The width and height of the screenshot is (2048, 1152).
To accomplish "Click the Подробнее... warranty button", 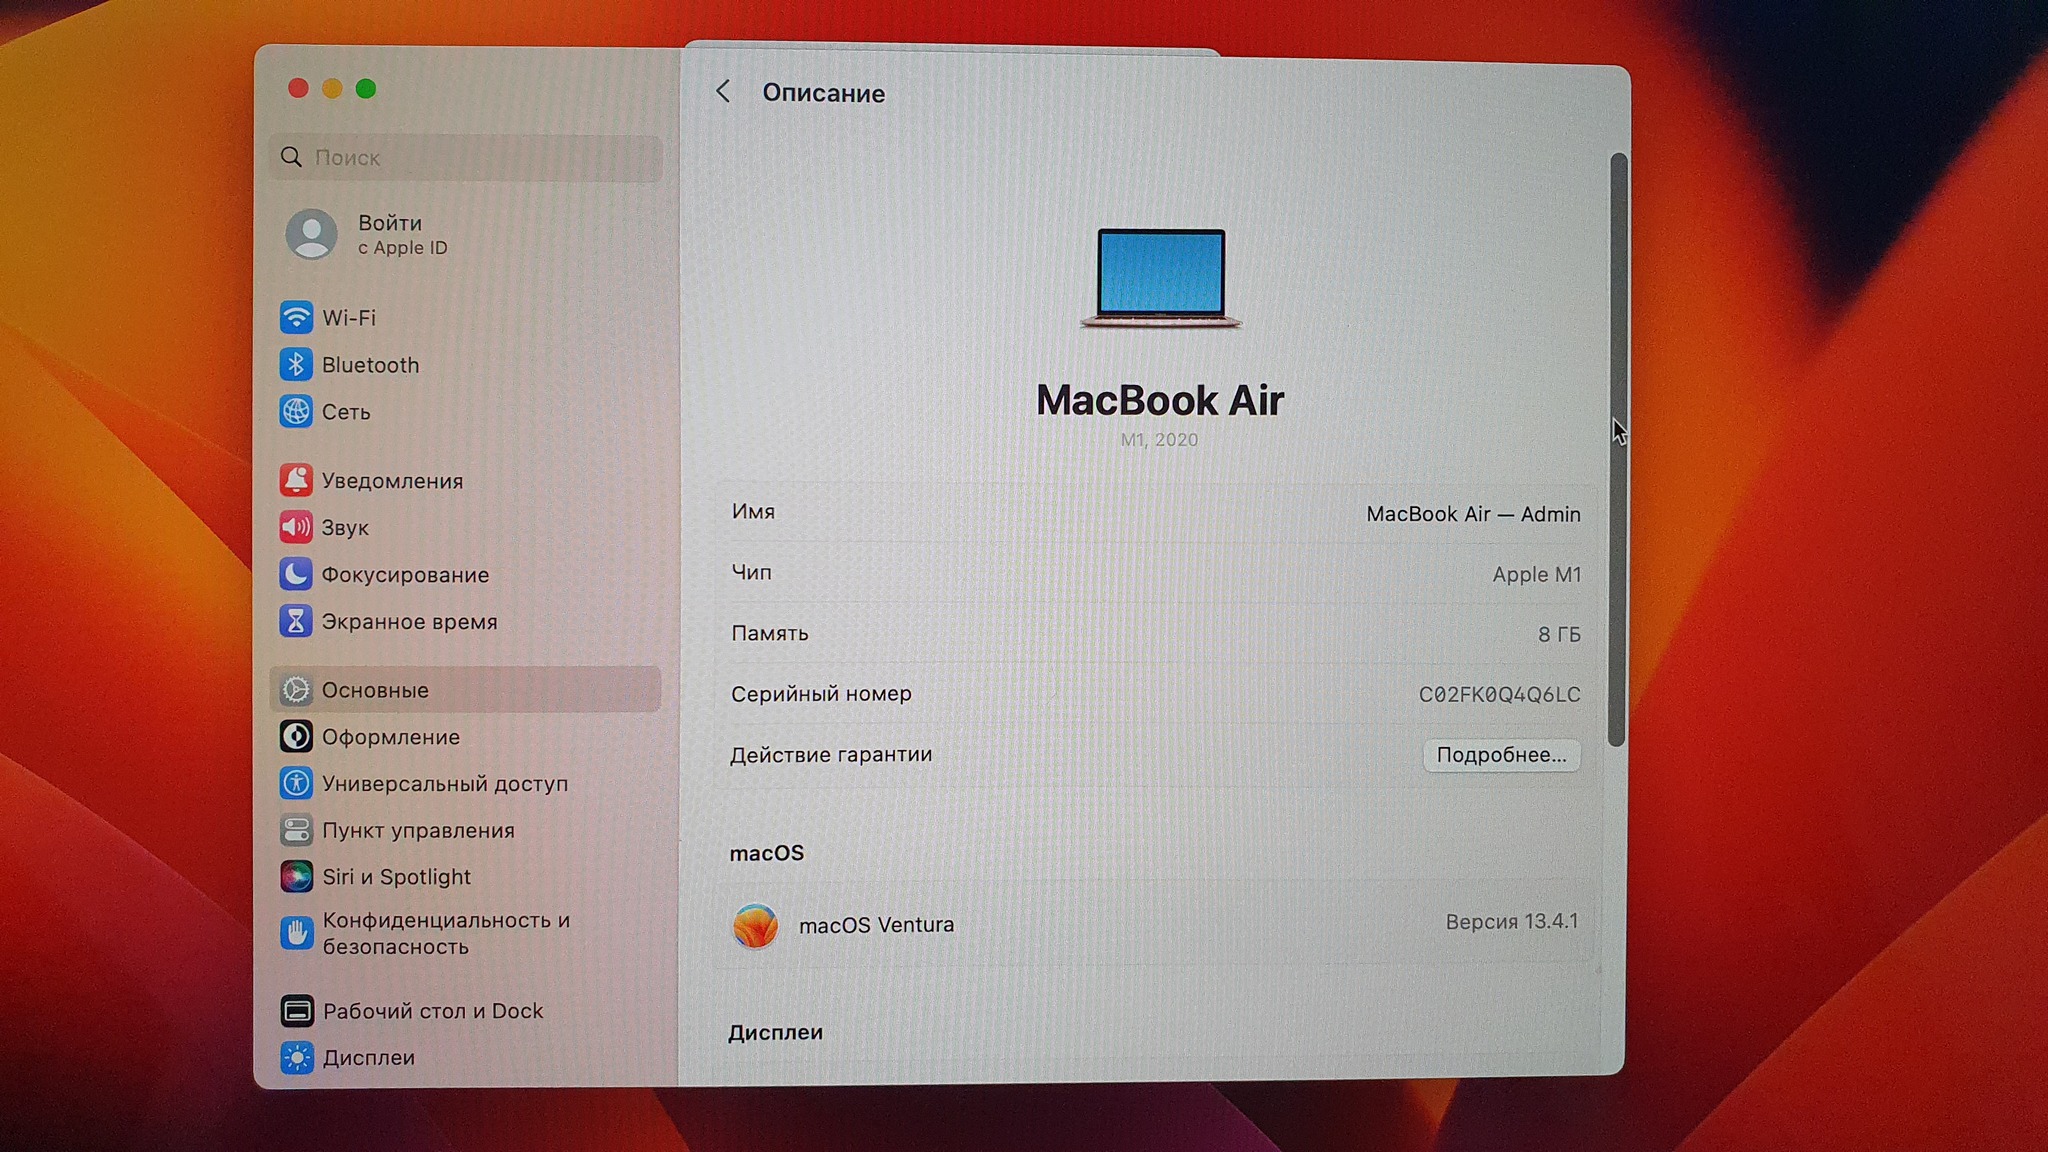I will [1500, 755].
